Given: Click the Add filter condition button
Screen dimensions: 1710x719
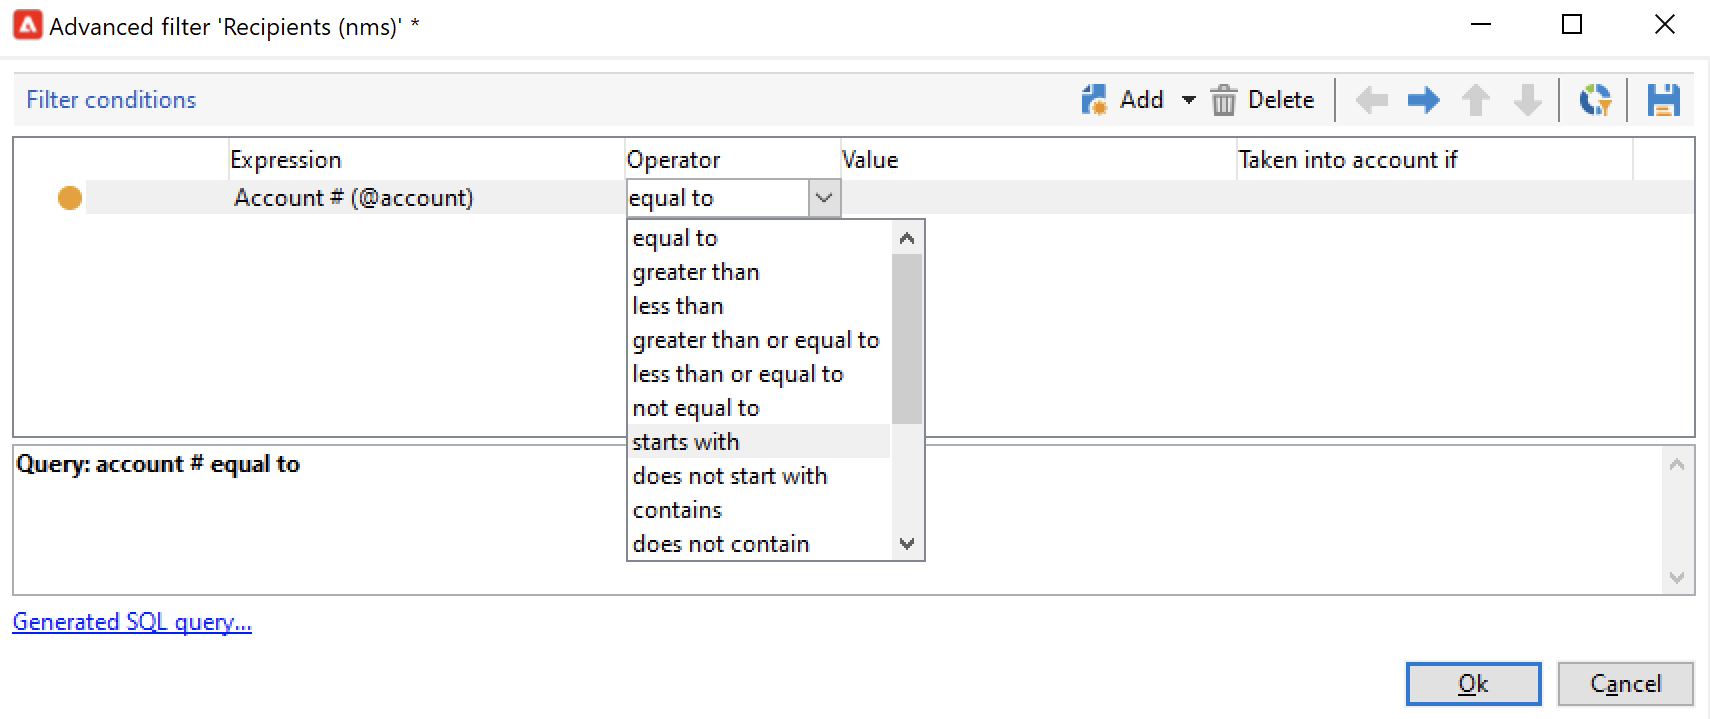Looking at the screenshot, I should [1122, 100].
